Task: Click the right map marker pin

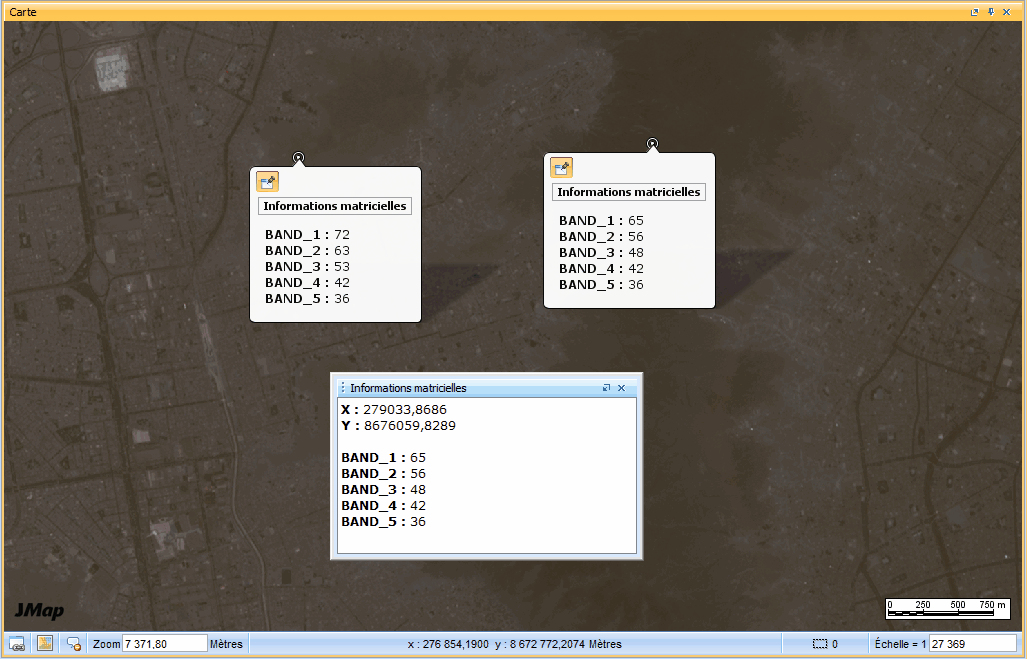Action: coord(652,144)
